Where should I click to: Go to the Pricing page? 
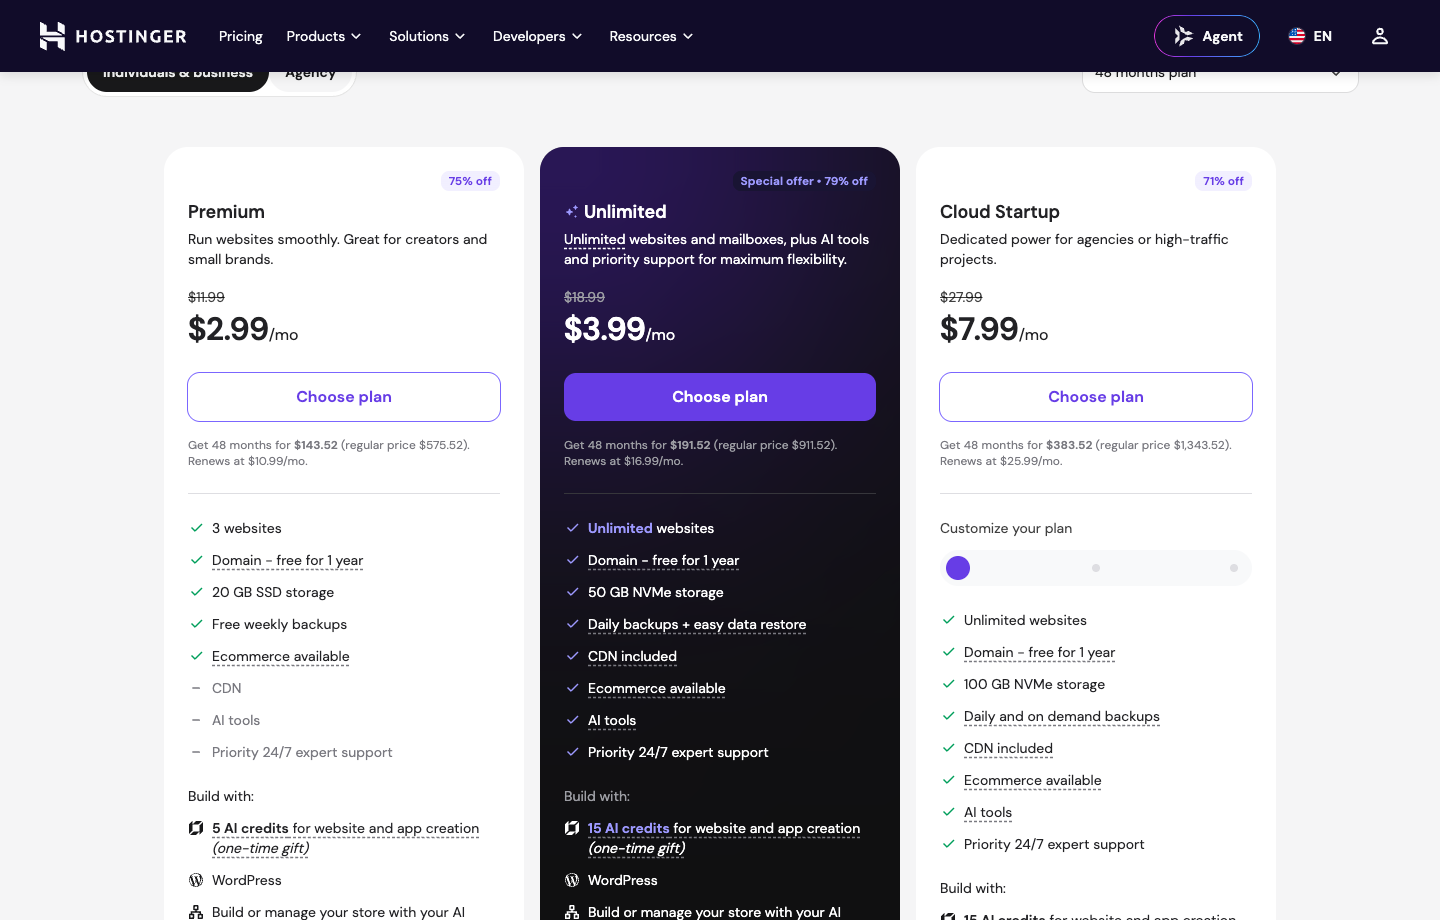pyautogui.click(x=241, y=36)
